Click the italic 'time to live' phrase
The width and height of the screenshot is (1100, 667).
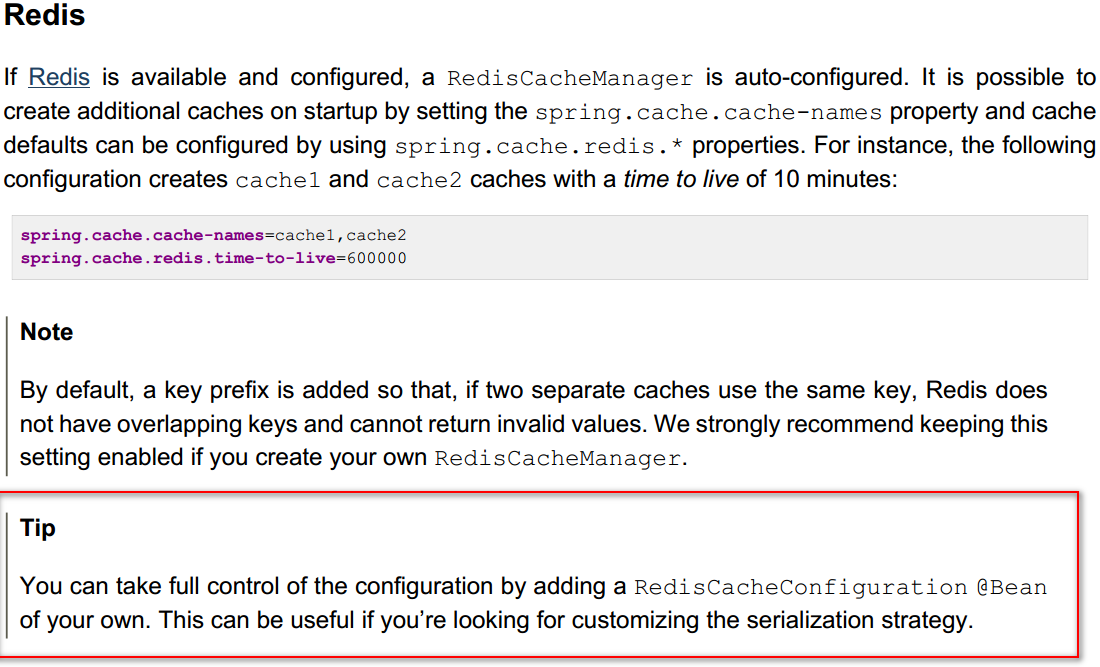pyautogui.click(x=680, y=181)
